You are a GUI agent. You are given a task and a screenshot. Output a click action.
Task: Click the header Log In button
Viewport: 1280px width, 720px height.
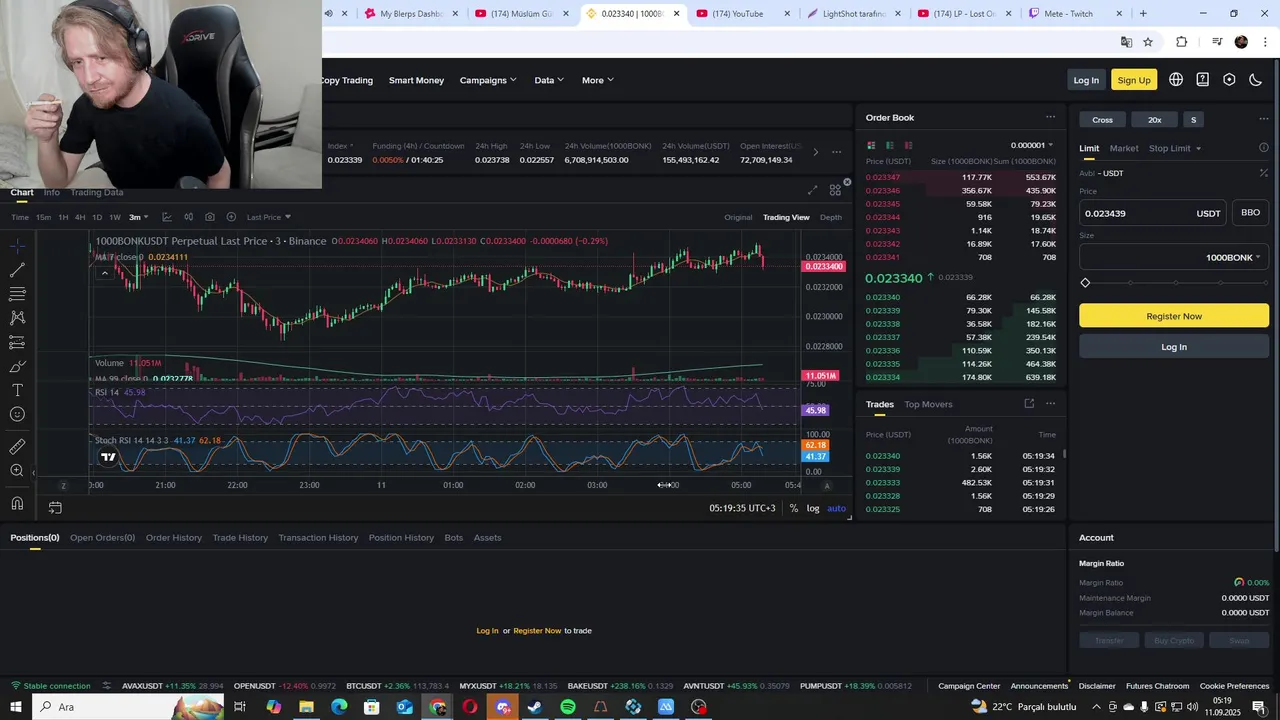pos(1086,80)
